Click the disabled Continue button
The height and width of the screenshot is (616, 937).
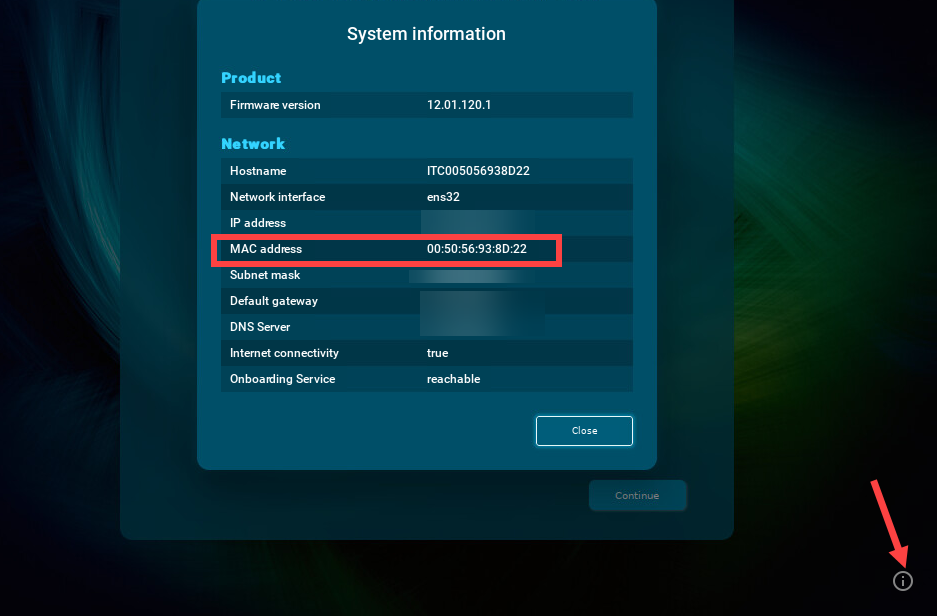637,495
